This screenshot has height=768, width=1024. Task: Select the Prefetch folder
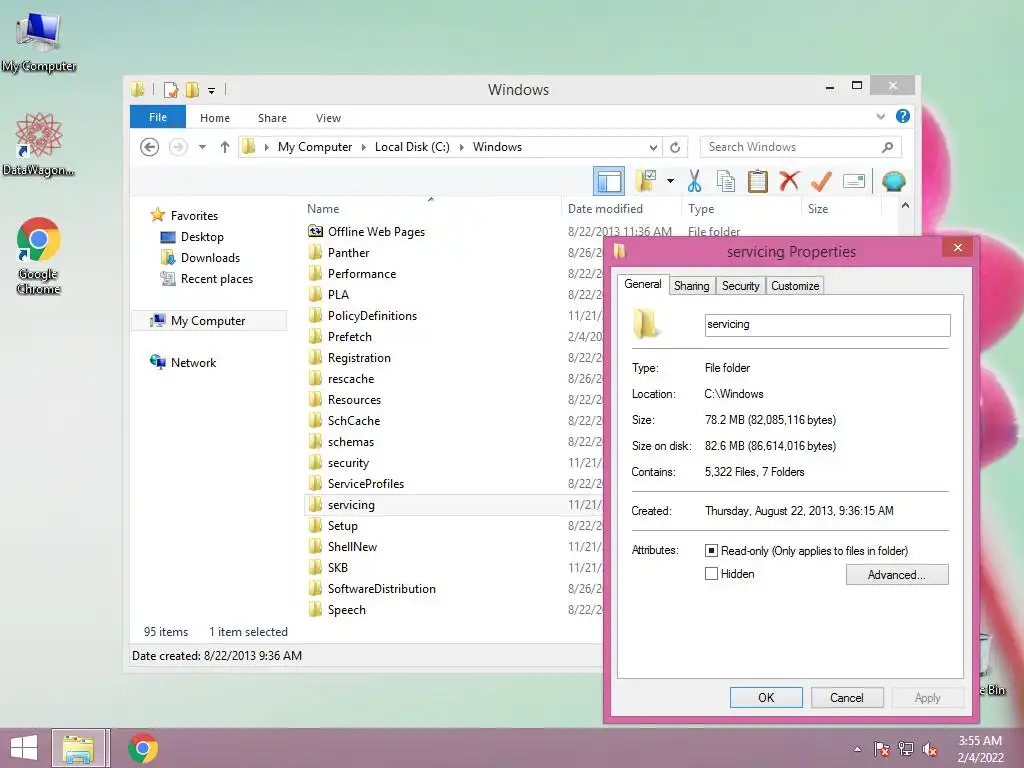[349, 336]
